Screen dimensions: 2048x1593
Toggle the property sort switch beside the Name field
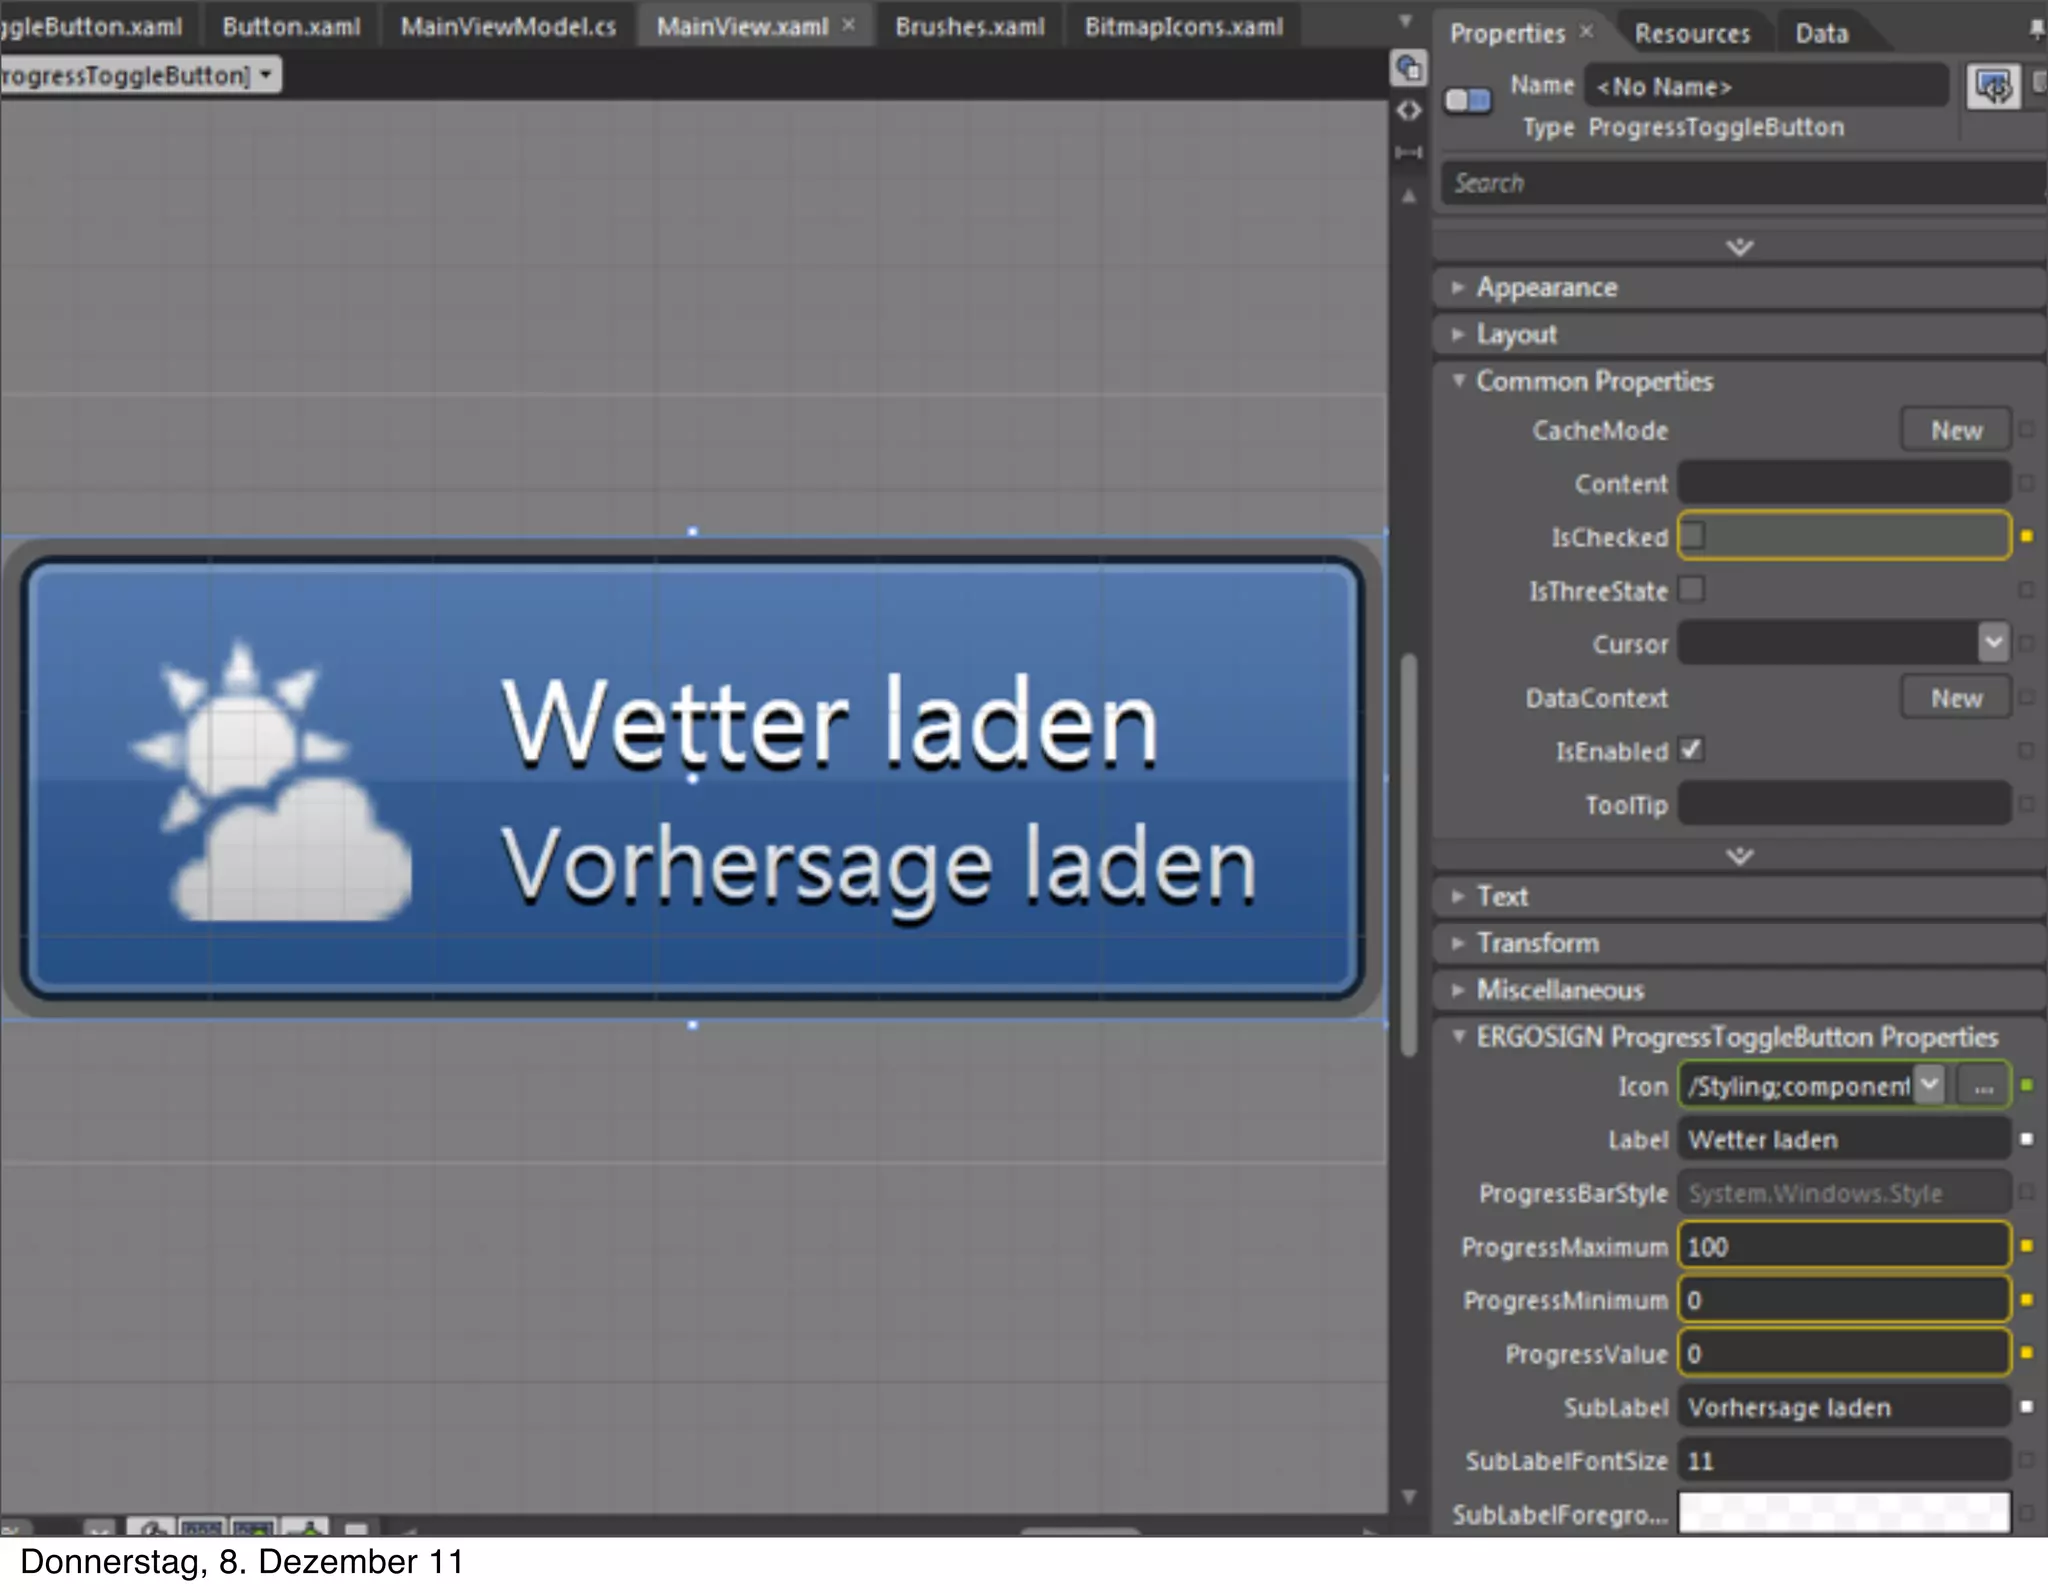coord(1467,100)
